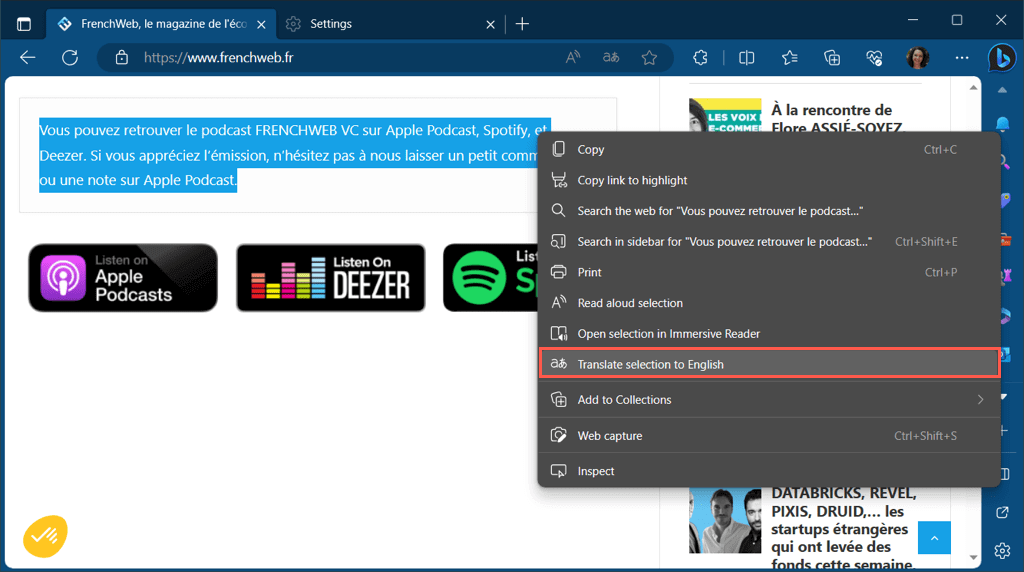This screenshot has width=1024, height=572.
Task: Toggle Split screen icon in toolbar
Action: pyautogui.click(x=746, y=58)
